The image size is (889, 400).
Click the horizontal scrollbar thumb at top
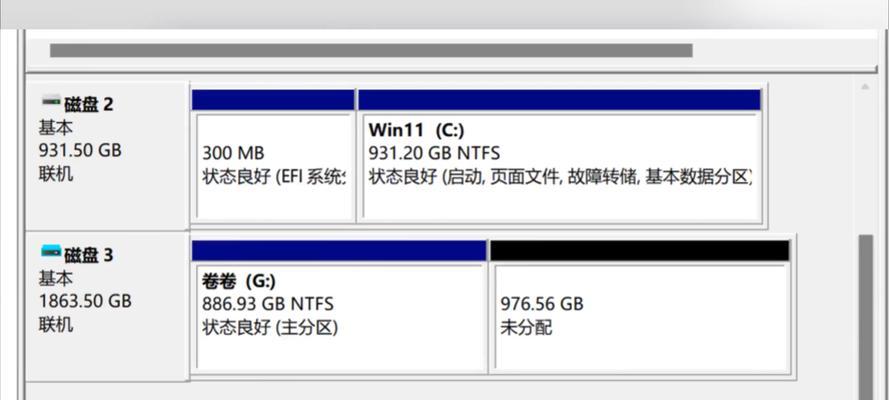[371, 50]
